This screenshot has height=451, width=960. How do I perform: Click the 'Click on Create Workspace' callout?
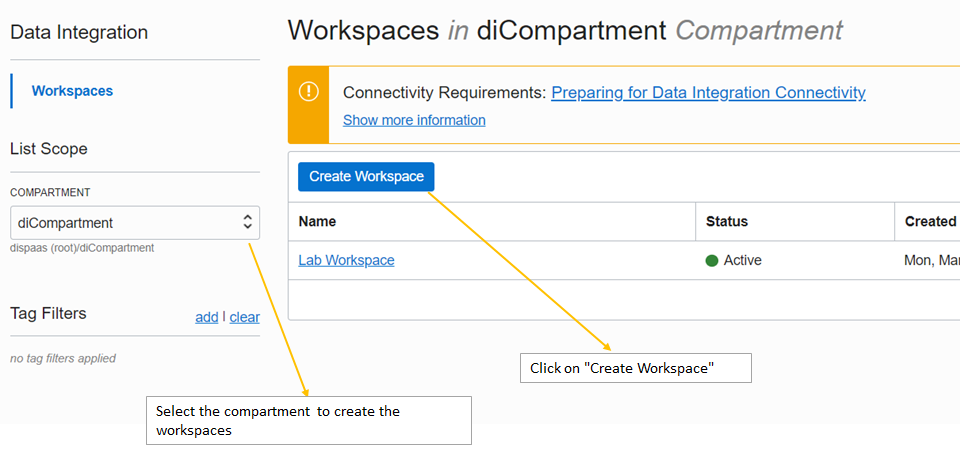(x=635, y=368)
